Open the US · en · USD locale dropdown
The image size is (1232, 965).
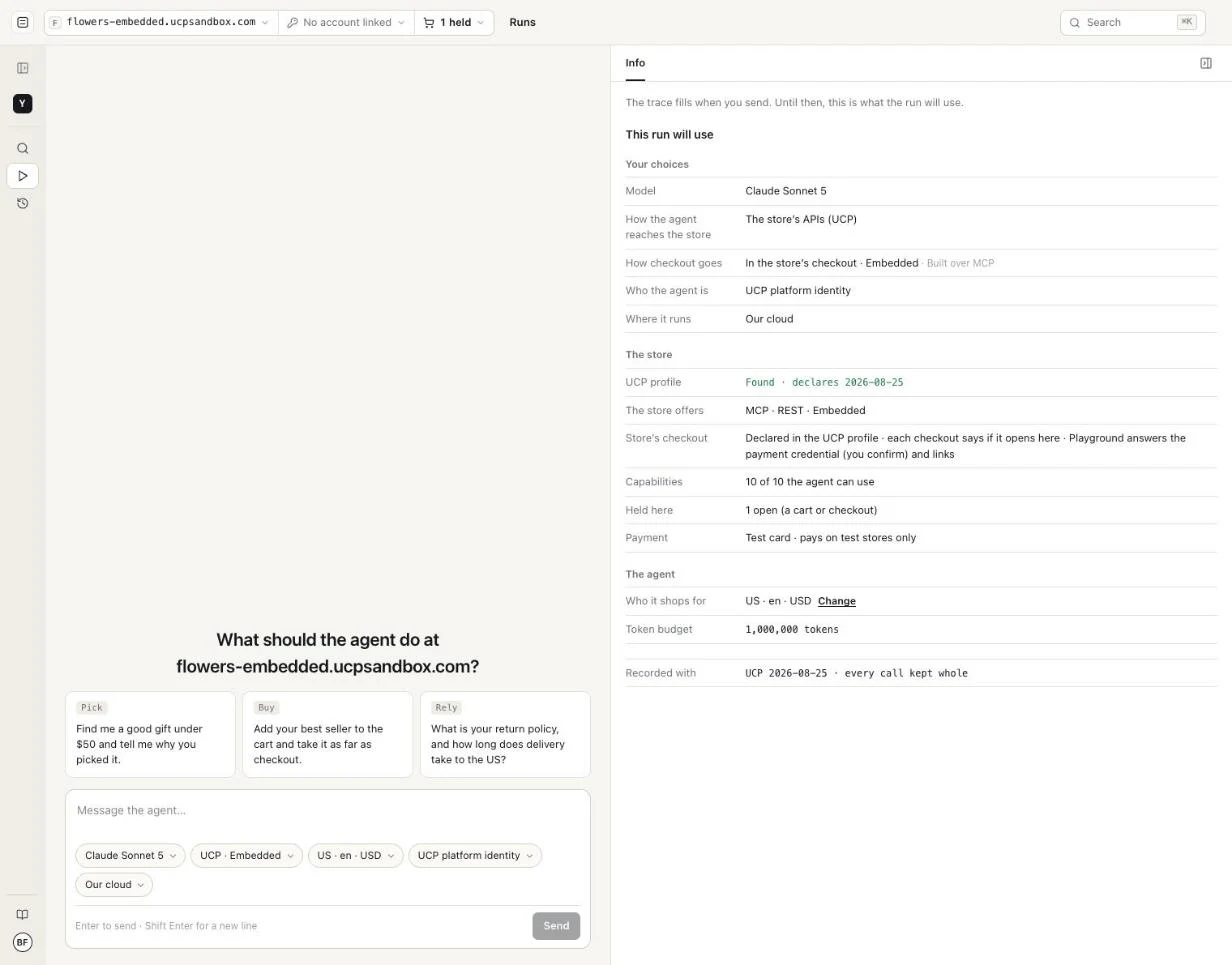tap(355, 855)
